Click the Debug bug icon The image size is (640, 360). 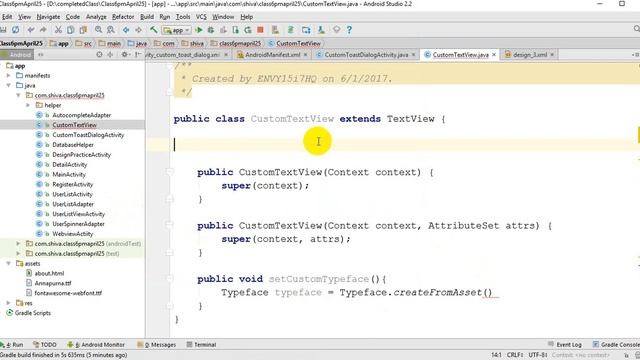211,30
